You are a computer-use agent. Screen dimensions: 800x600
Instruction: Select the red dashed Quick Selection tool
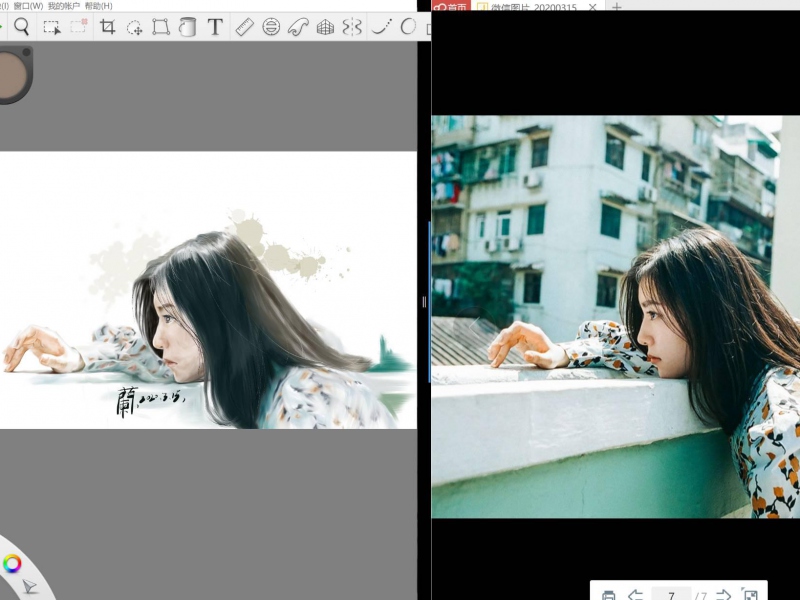tap(79, 26)
